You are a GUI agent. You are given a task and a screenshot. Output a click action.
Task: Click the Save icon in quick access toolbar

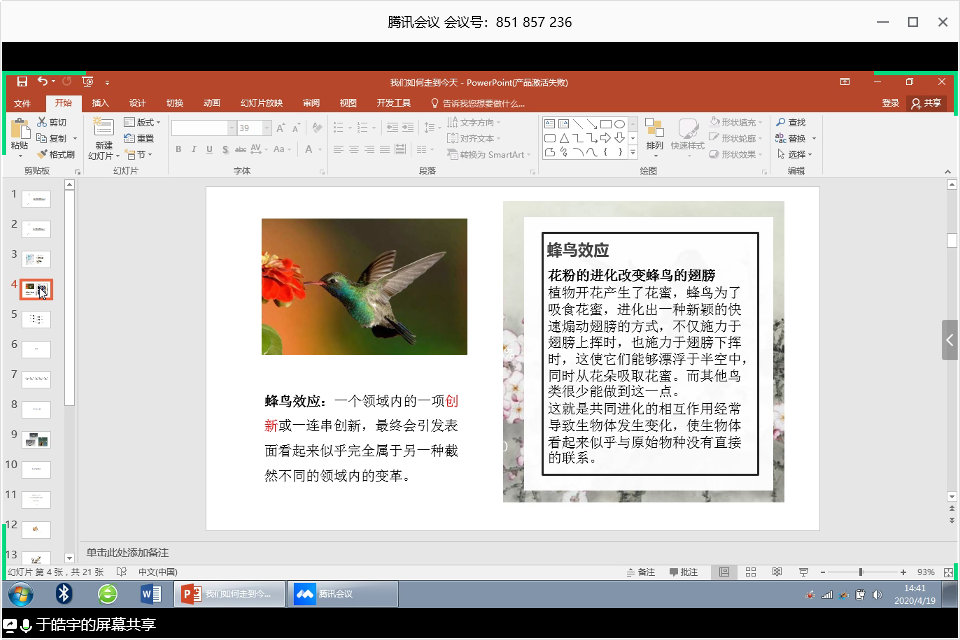(22, 81)
